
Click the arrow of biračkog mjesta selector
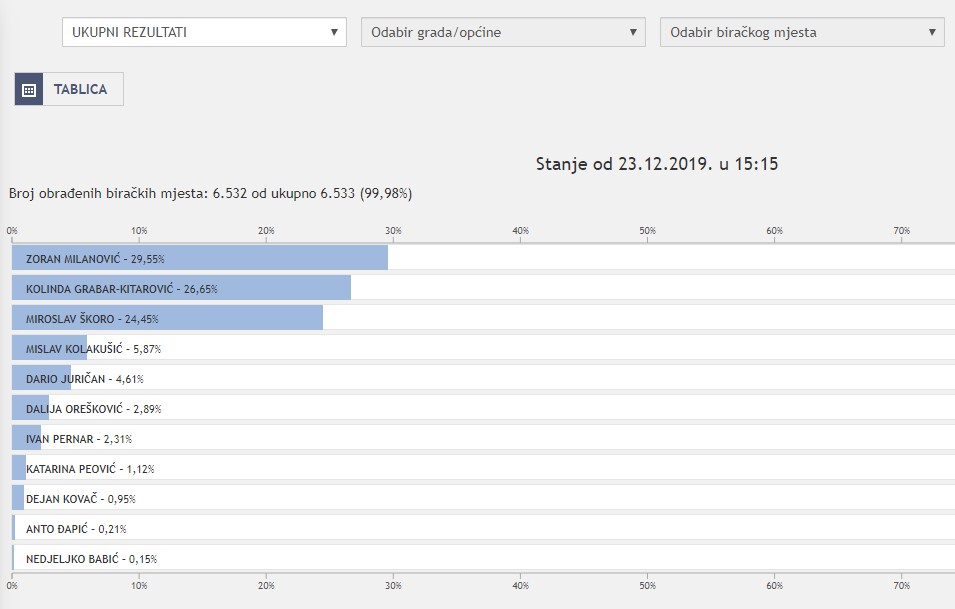[932, 32]
